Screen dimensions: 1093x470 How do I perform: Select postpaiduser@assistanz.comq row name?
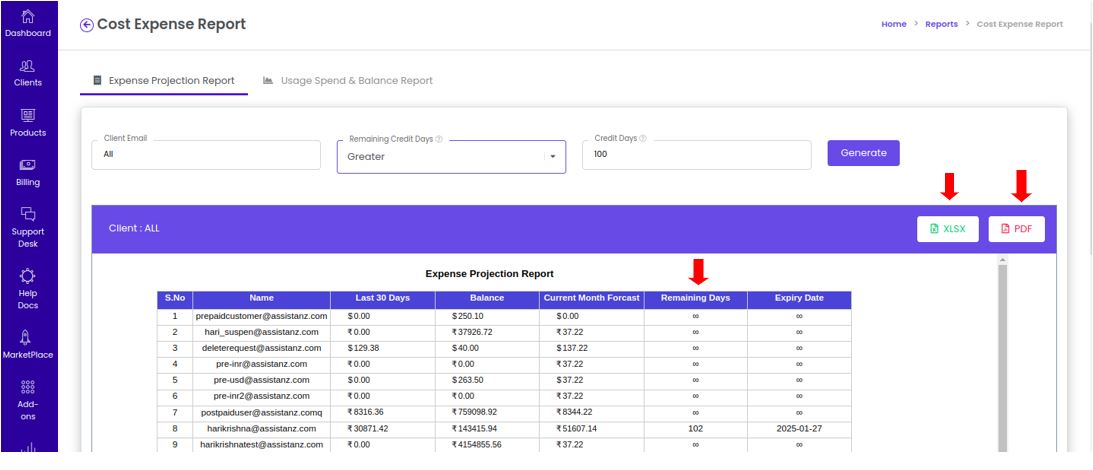tap(261, 412)
